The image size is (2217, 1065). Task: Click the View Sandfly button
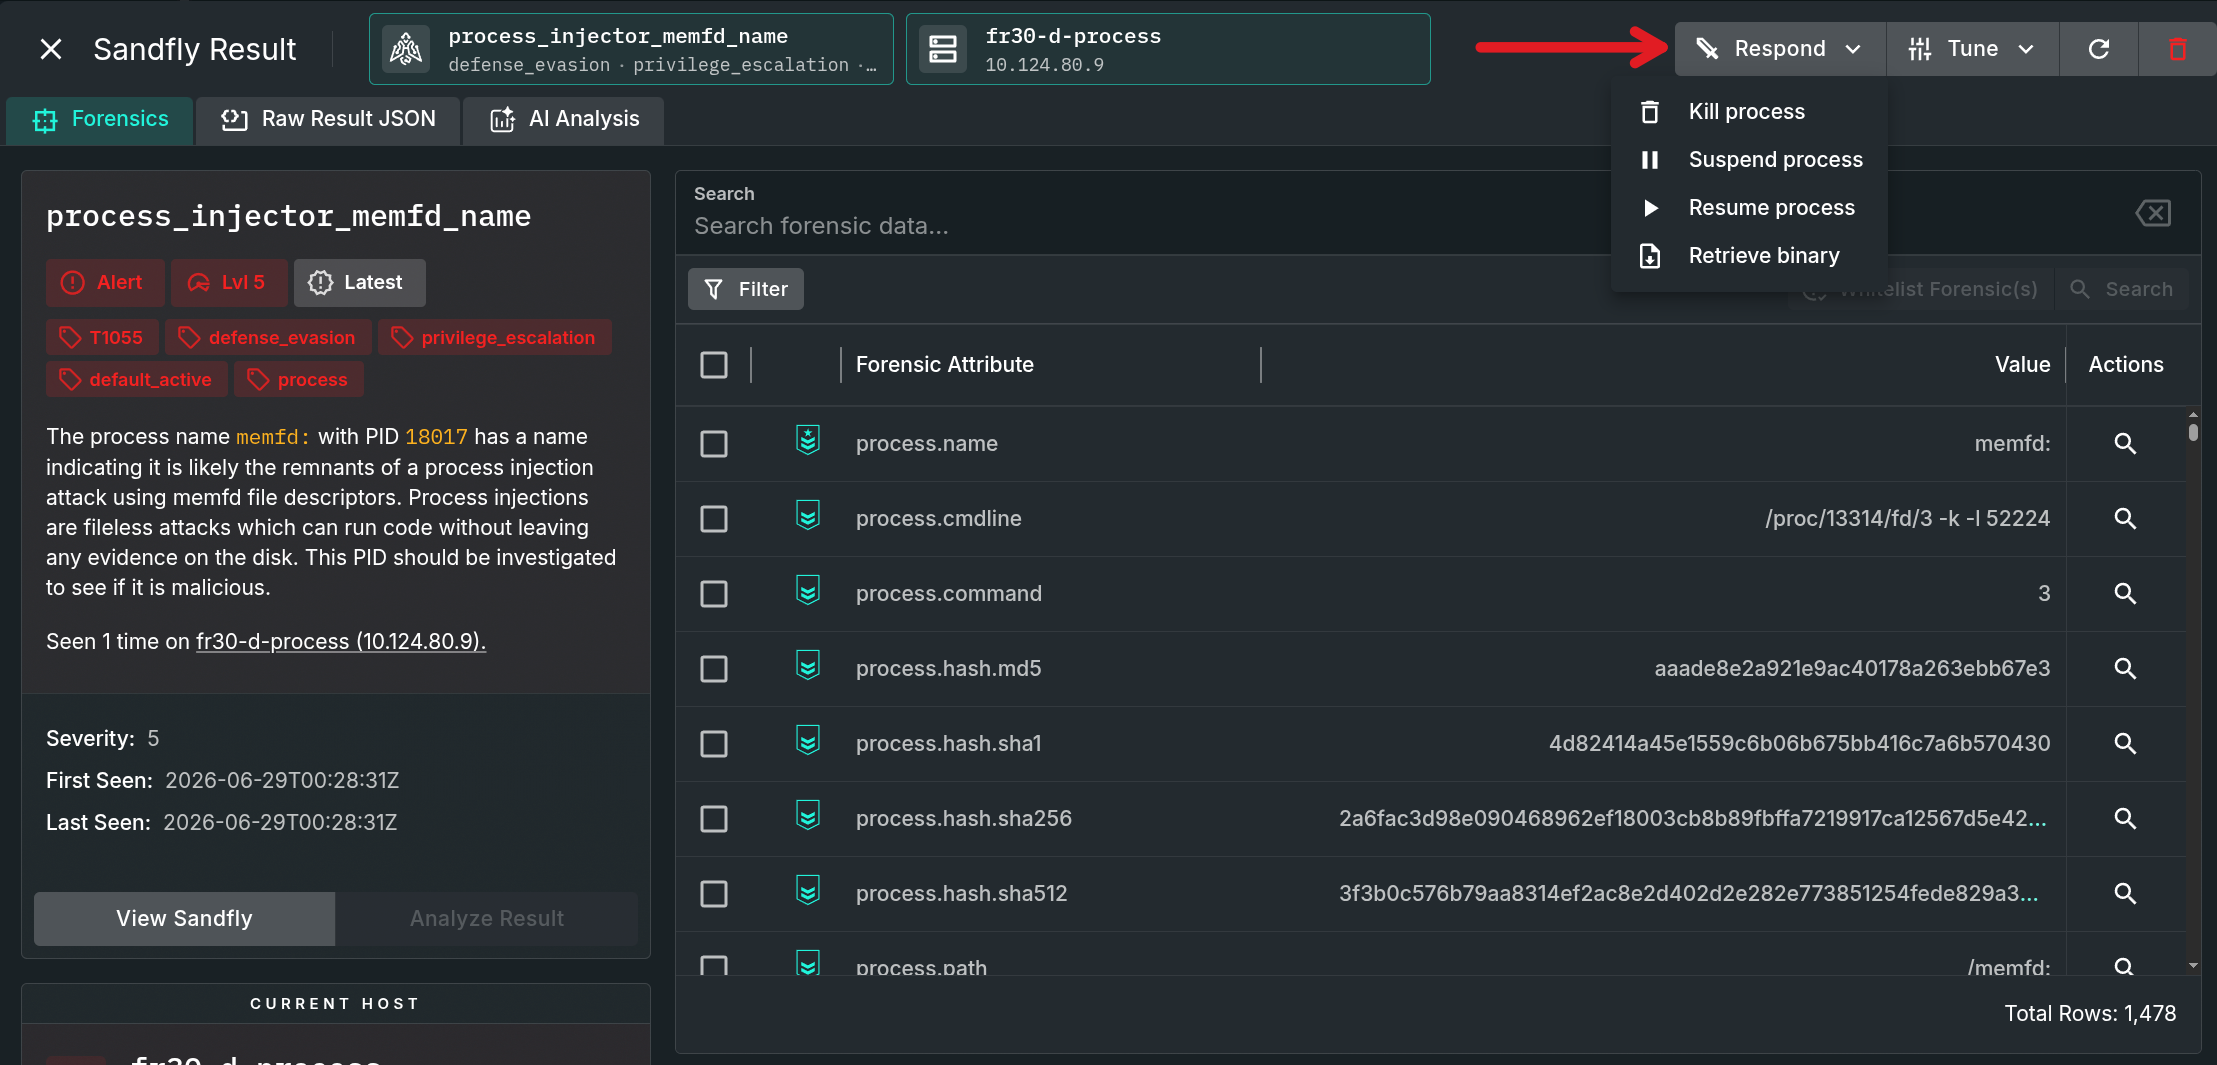click(184, 919)
